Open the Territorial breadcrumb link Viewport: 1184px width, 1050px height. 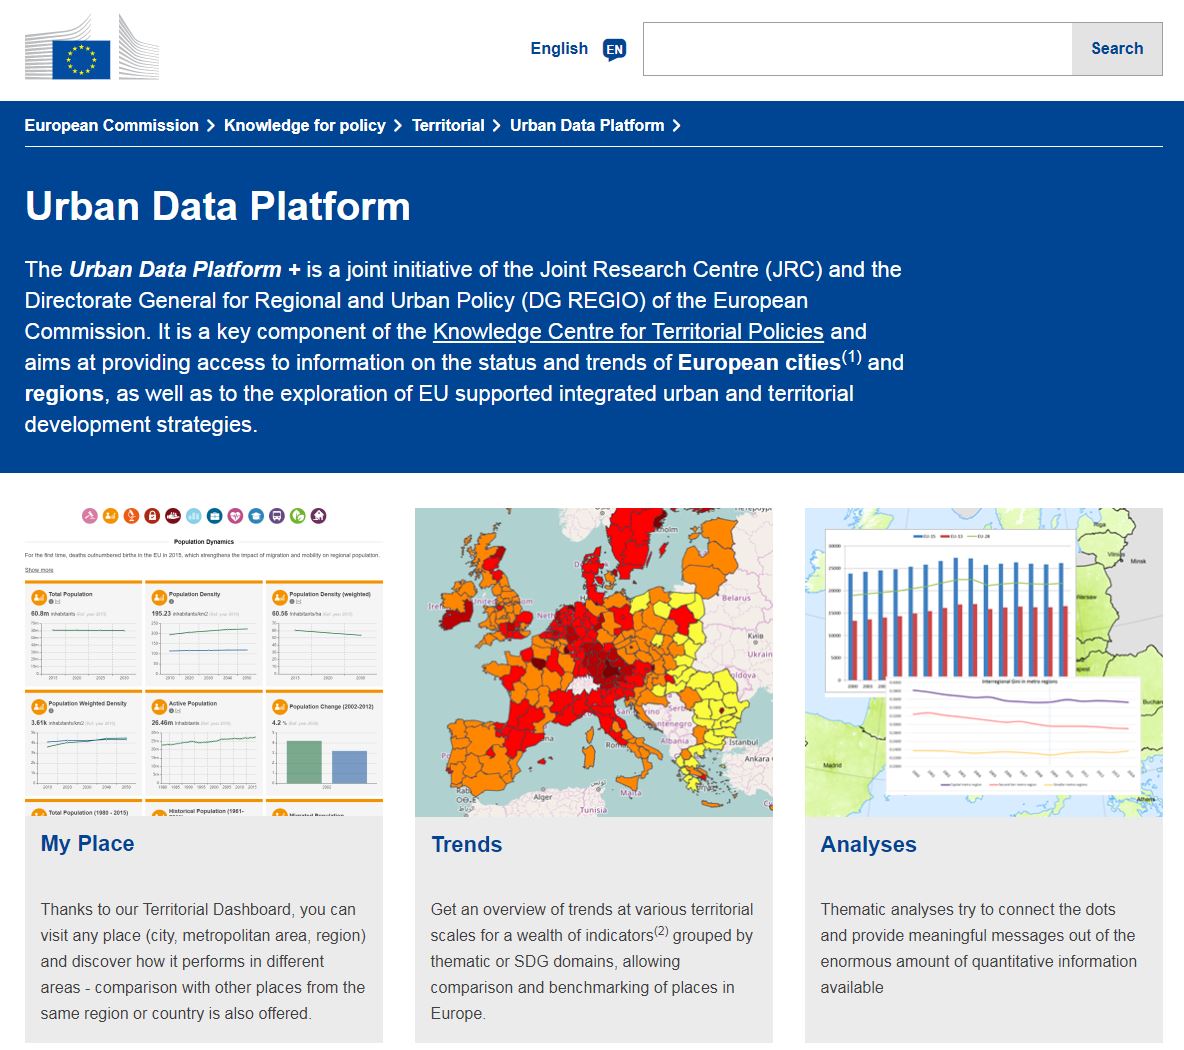tap(448, 125)
